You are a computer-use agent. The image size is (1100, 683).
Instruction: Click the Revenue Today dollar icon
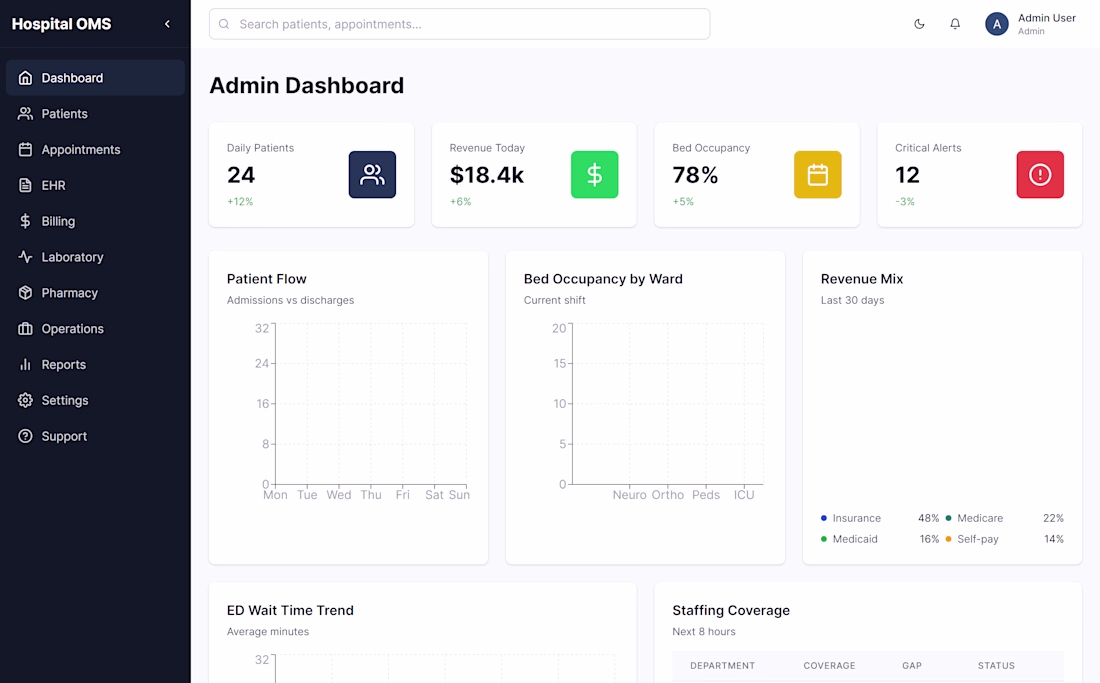click(594, 175)
